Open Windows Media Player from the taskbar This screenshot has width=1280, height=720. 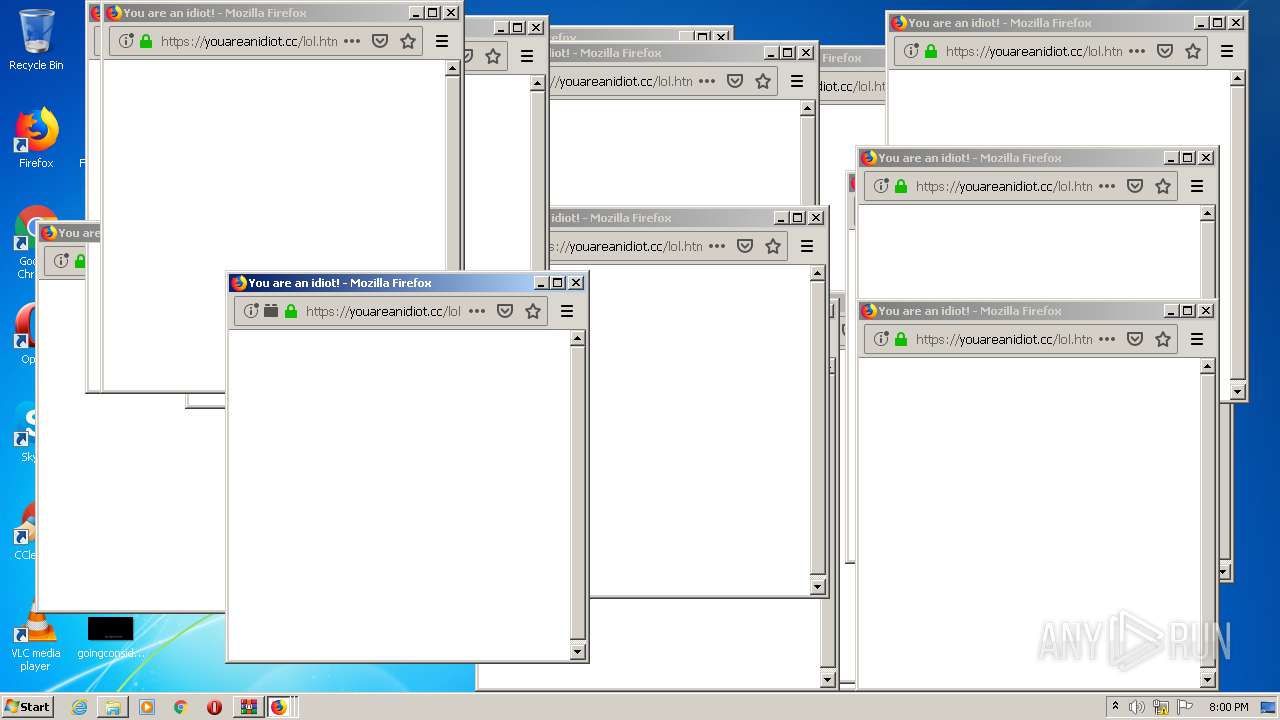[147, 707]
